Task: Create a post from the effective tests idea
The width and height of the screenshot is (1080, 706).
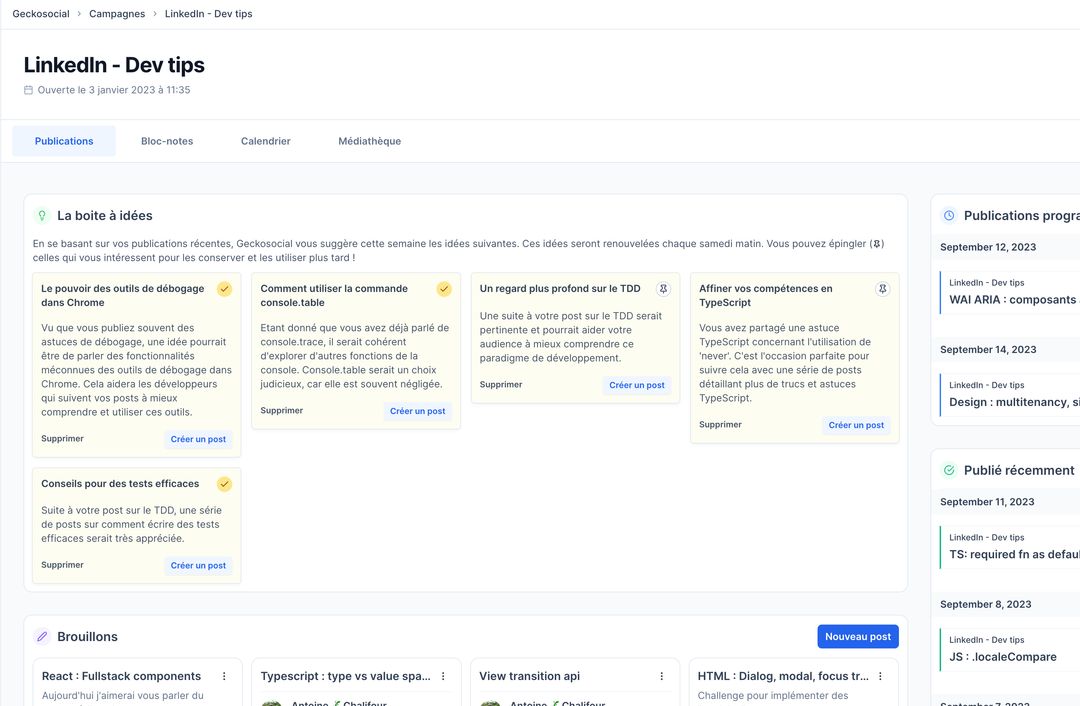Action: (198, 565)
